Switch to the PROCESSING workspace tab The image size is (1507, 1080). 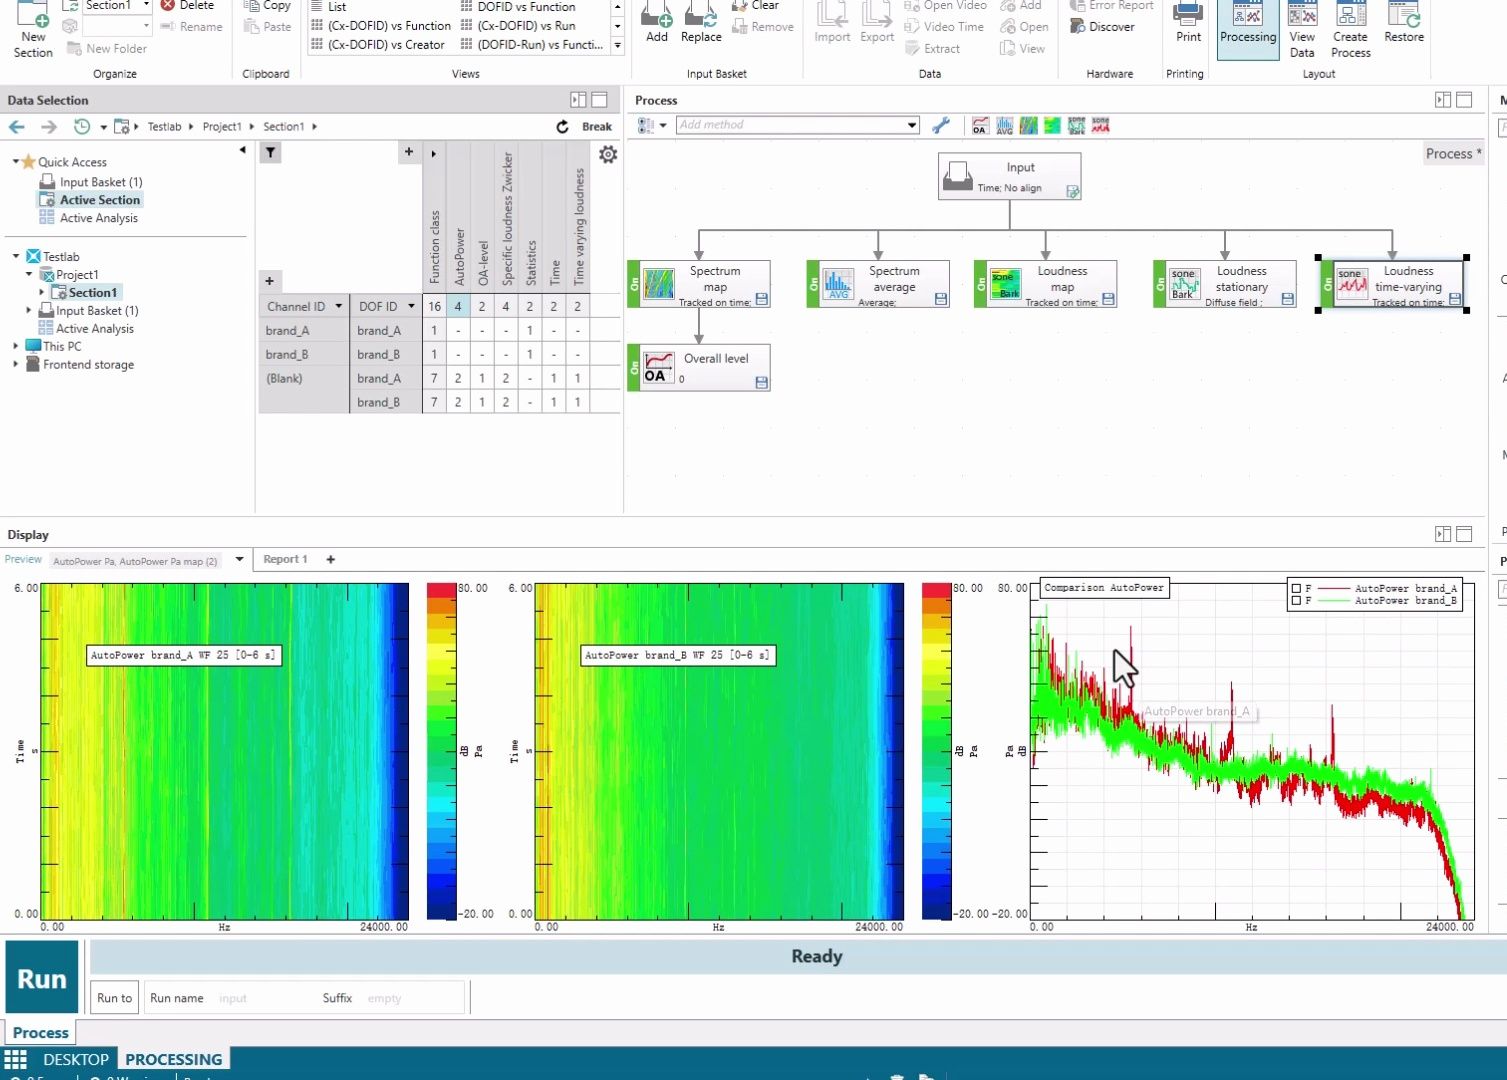[174, 1059]
